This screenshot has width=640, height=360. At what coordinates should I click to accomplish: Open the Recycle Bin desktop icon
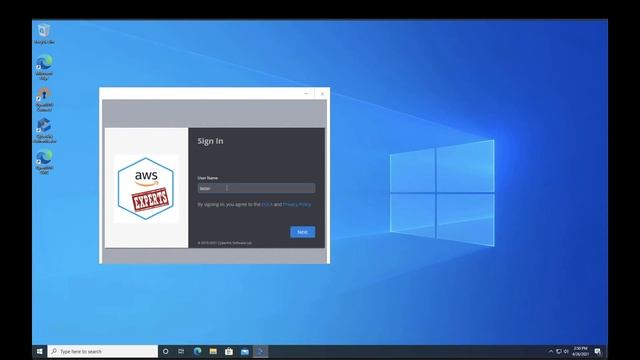pyautogui.click(x=44, y=34)
